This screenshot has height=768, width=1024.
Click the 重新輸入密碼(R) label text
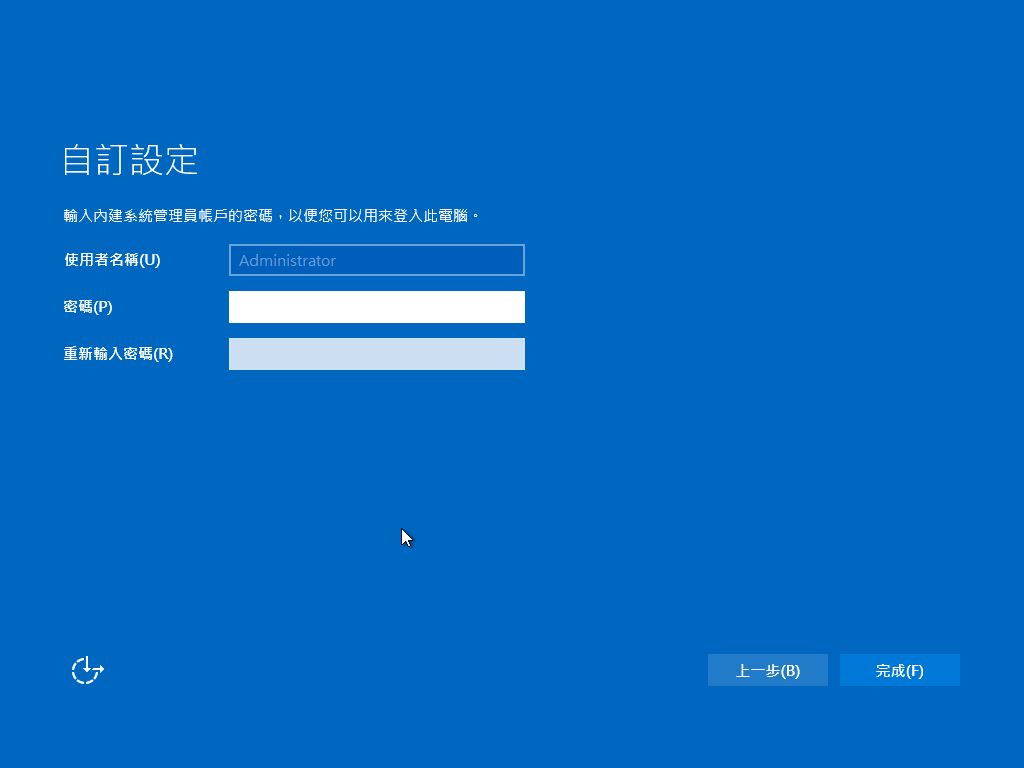118,354
